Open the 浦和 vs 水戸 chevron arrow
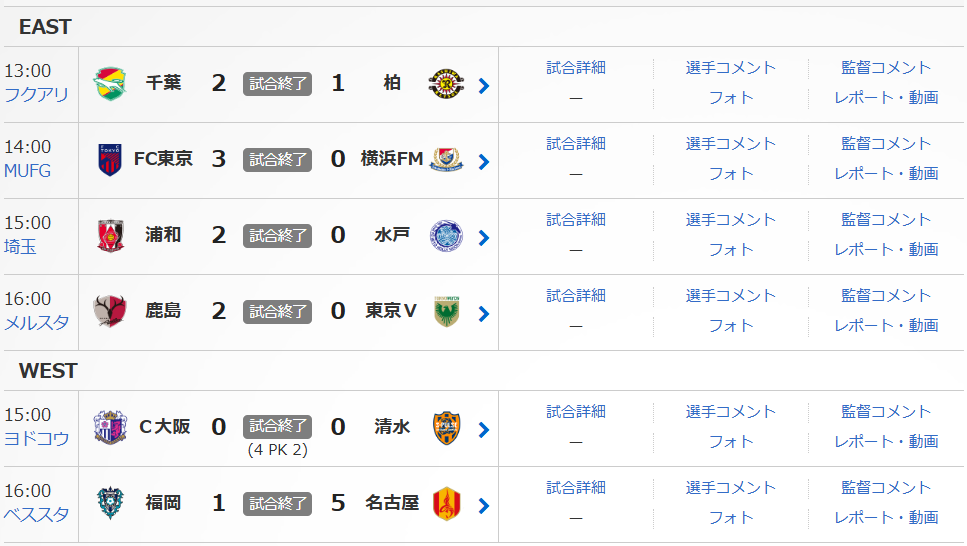 click(x=484, y=238)
